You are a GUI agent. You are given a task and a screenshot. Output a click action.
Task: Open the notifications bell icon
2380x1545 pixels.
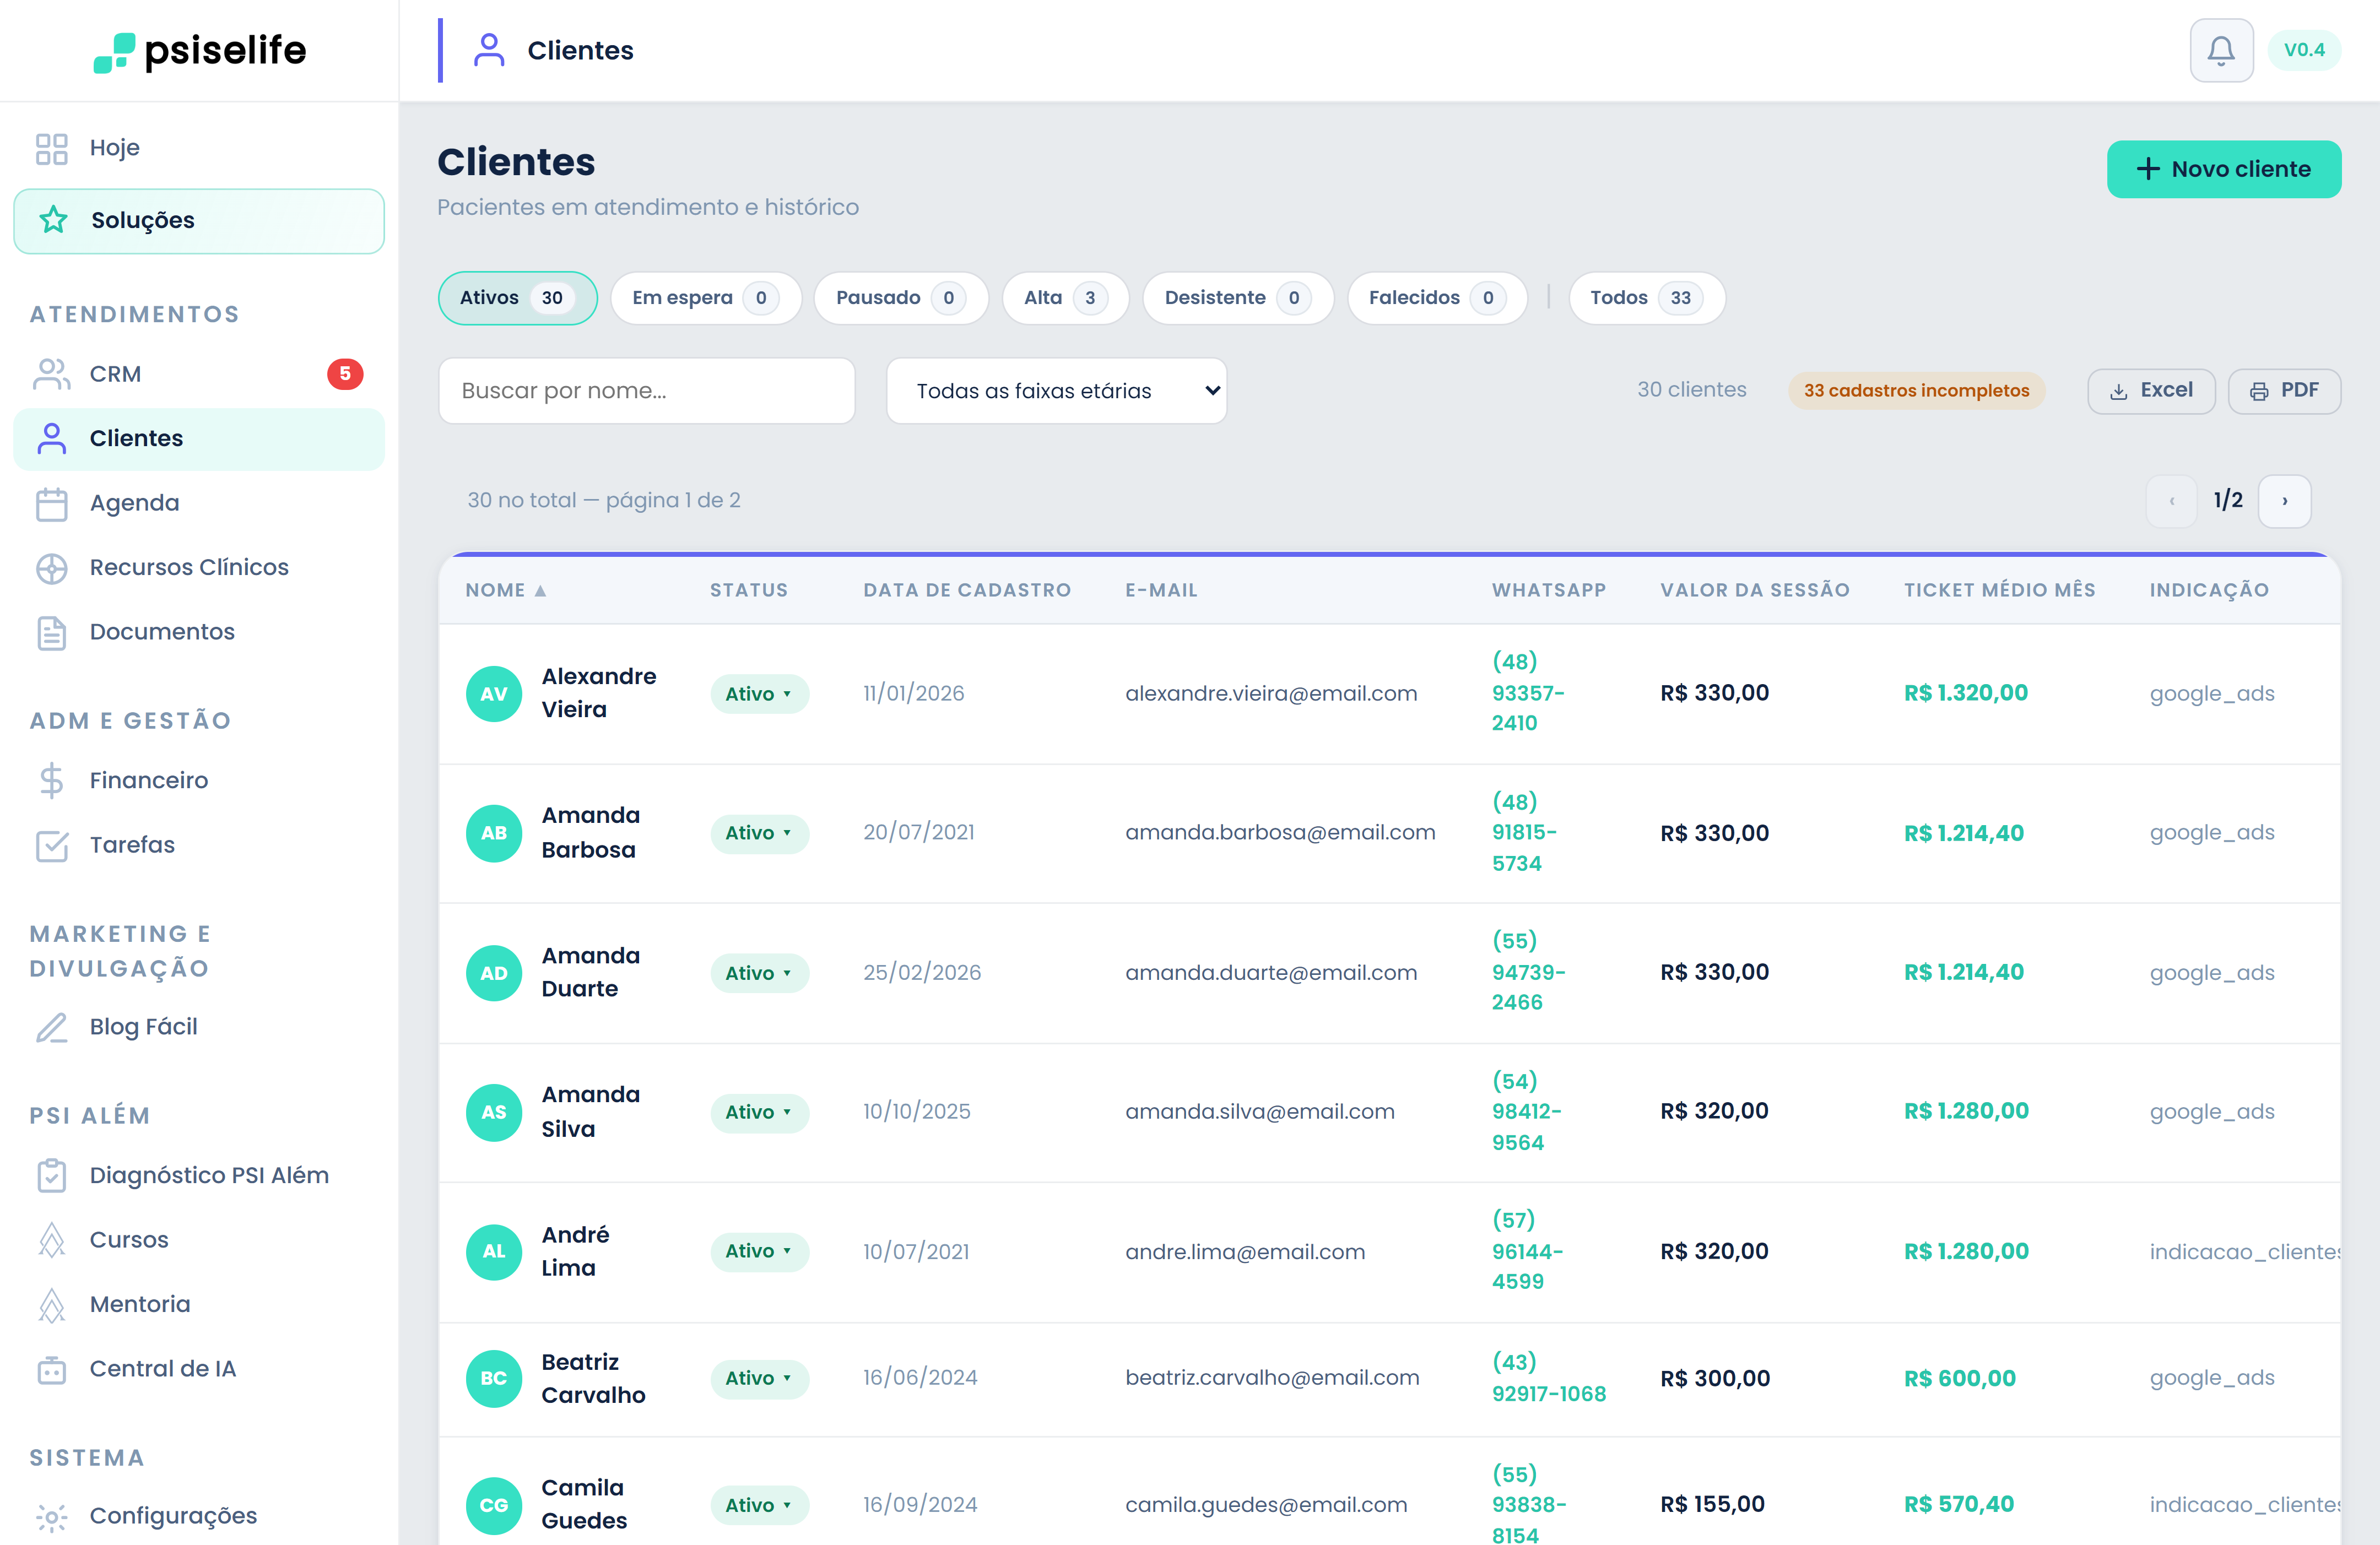[2221, 50]
